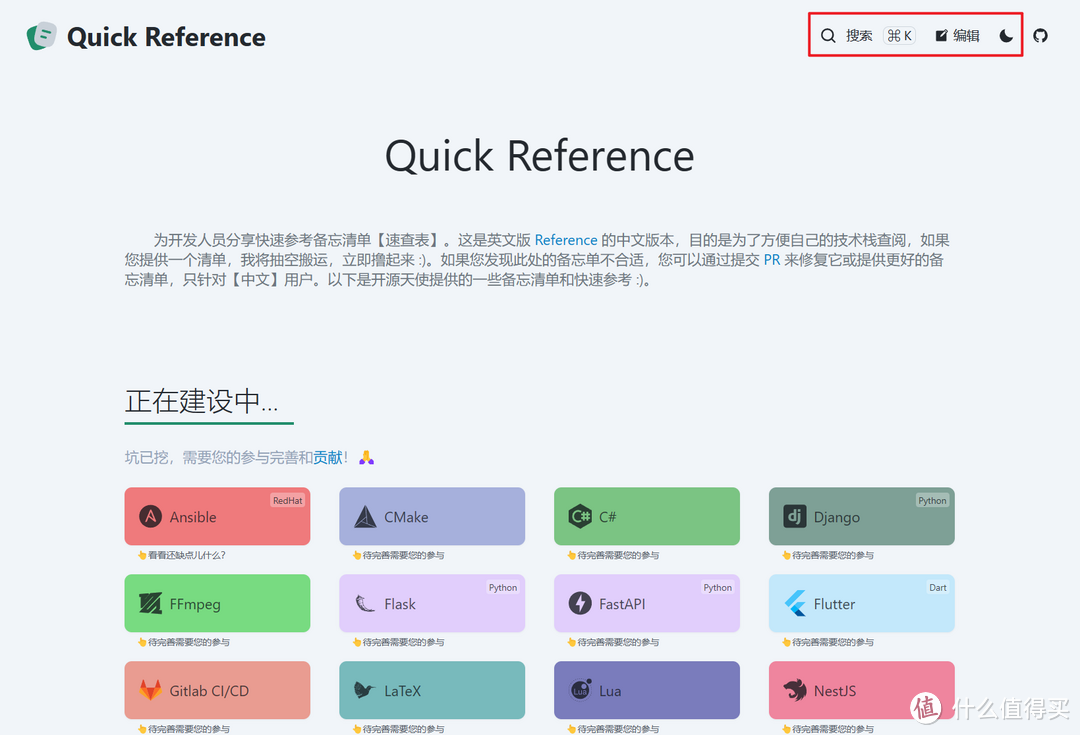Click the NestJS cat icon
Viewport: 1080px width, 735px height.
(795, 690)
